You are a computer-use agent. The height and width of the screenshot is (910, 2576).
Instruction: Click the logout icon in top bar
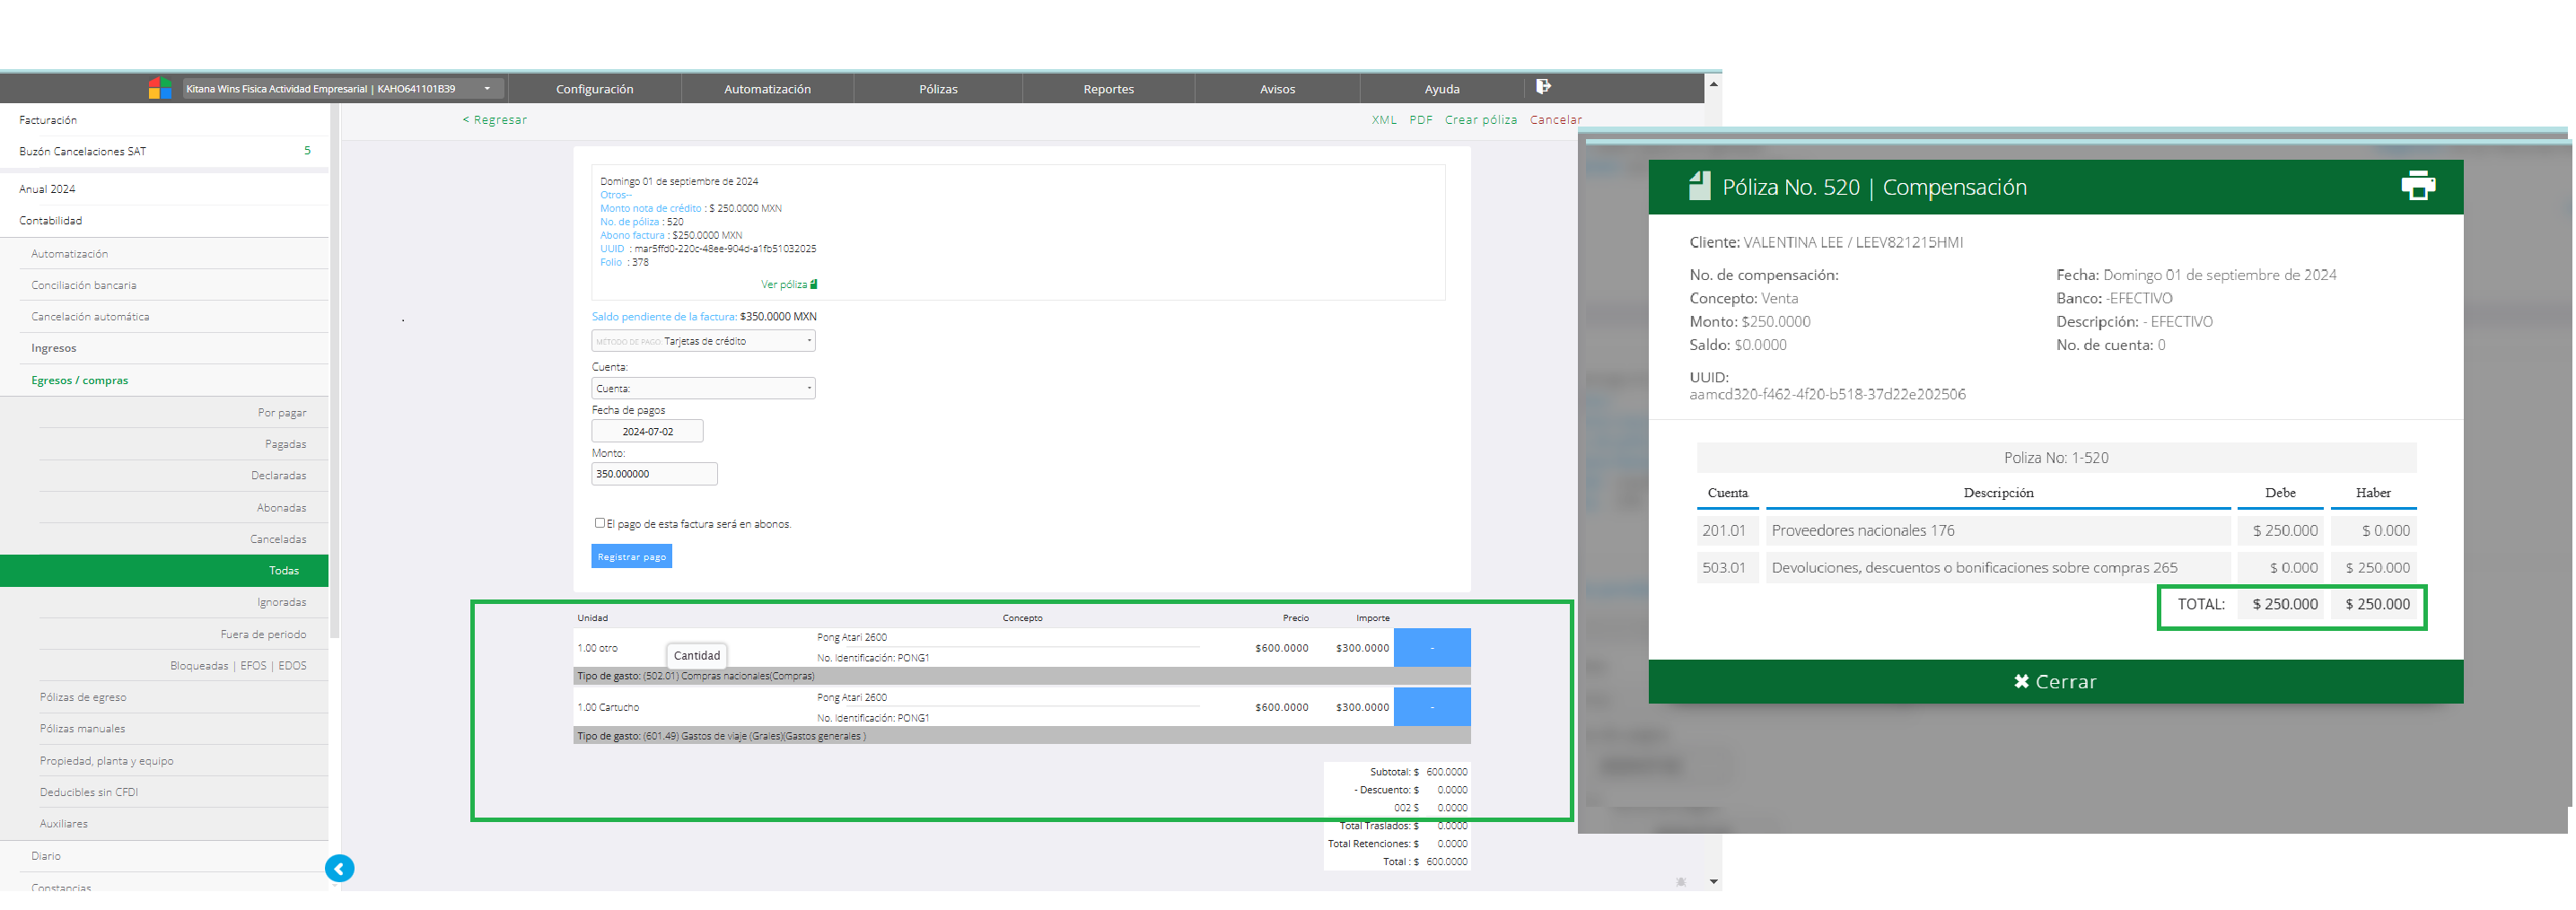point(1543,87)
